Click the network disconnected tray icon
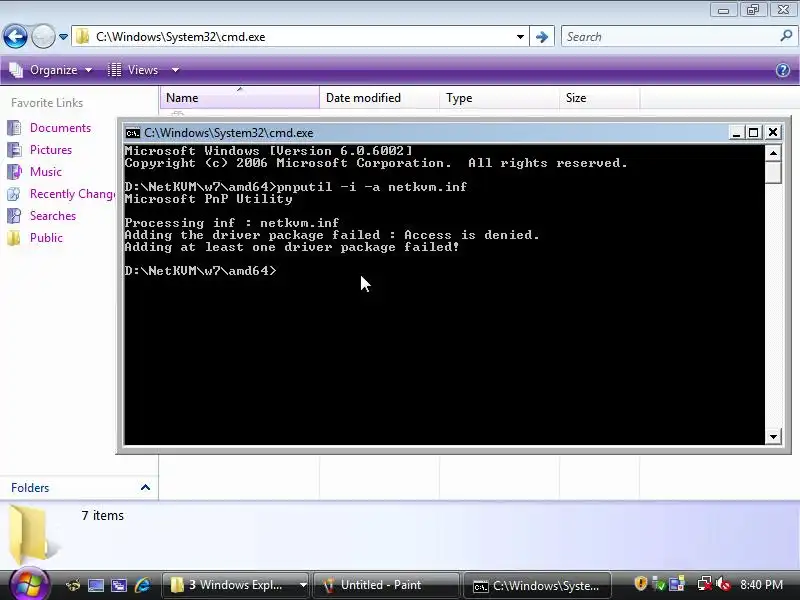This screenshot has width=800, height=600. pyautogui.click(x=705, y=584)
